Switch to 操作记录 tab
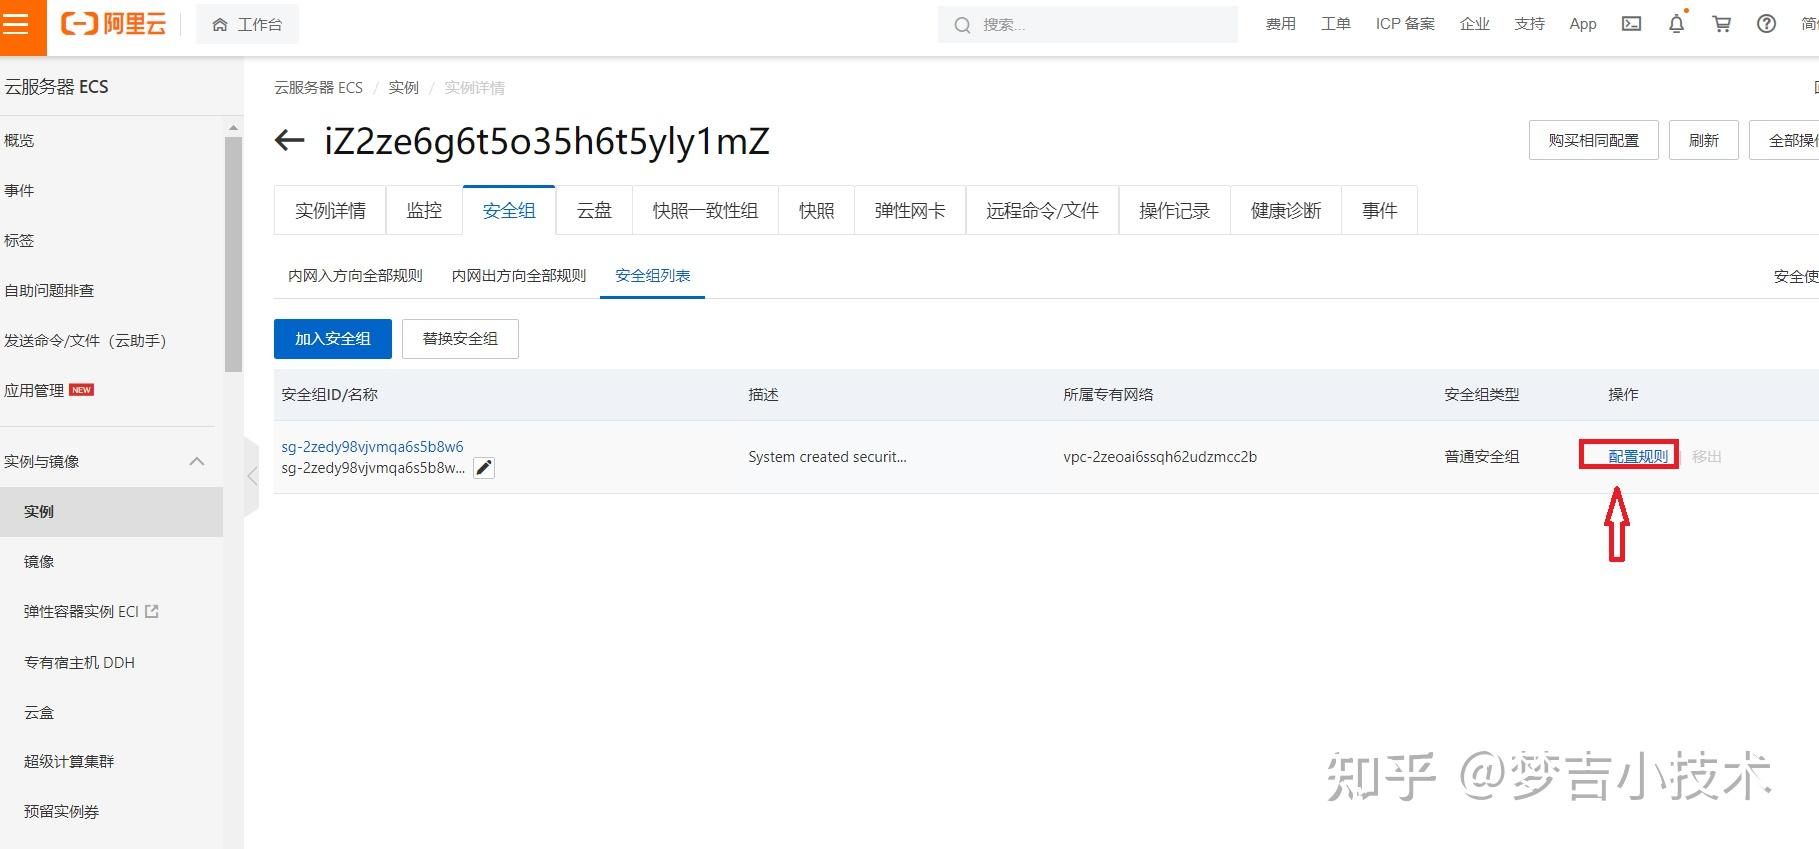 [x=1174, y=210]
